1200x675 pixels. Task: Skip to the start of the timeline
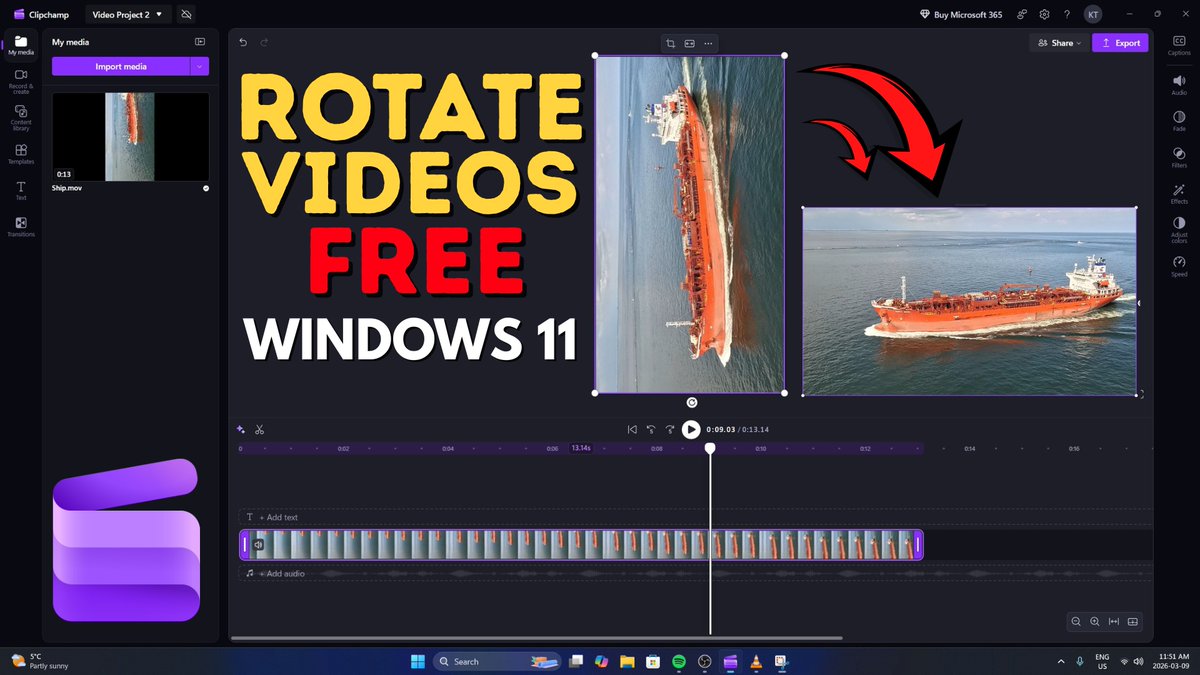coord(632,429)
